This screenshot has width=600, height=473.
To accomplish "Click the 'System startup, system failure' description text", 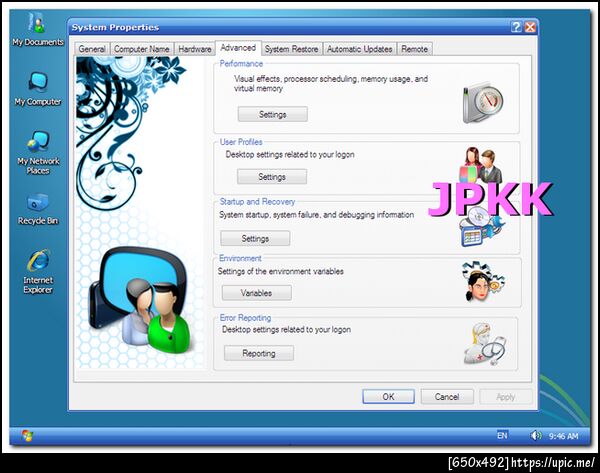I will tap(316, 215).
